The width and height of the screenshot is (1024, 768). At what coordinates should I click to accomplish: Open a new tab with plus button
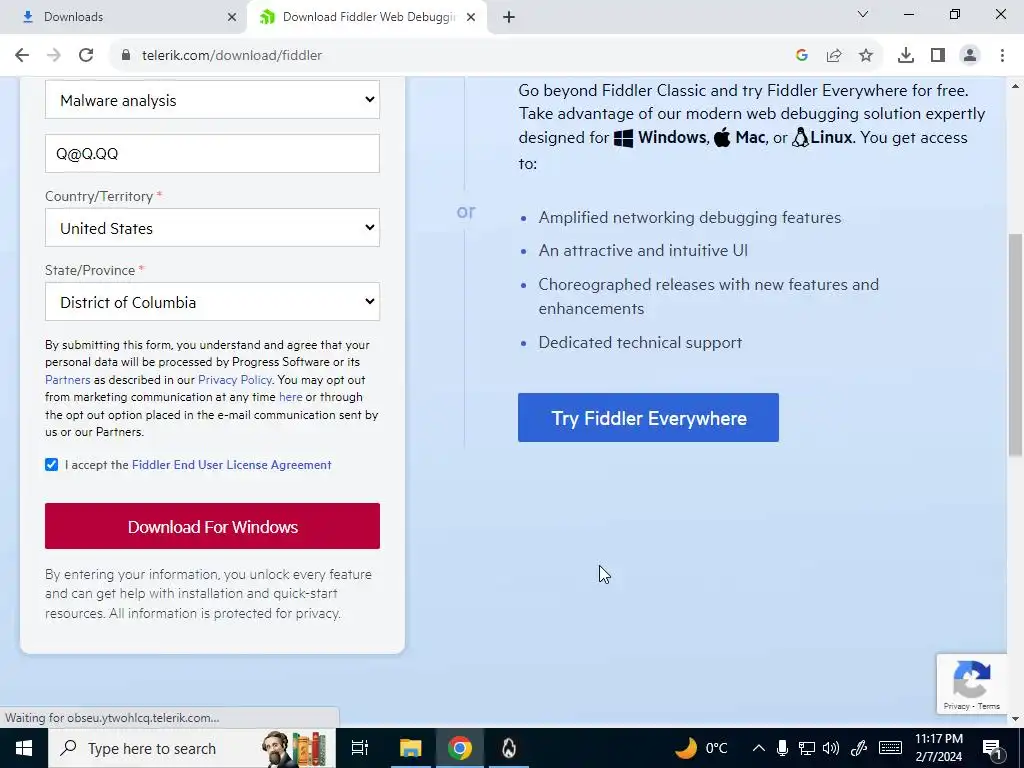(x=509, y=17)
